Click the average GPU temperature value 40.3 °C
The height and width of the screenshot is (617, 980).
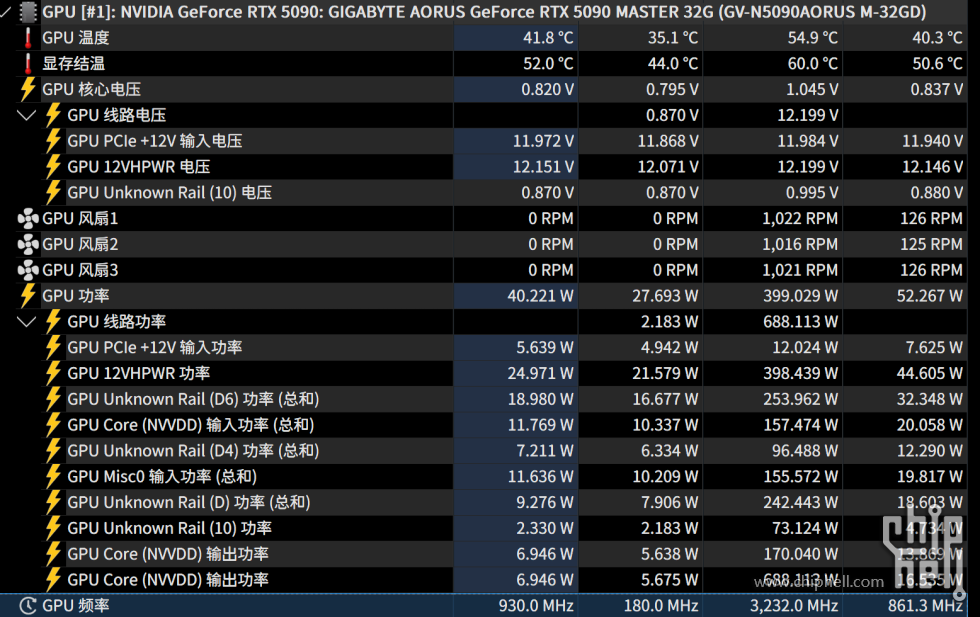pyautogui.click(x=937, y=38)
